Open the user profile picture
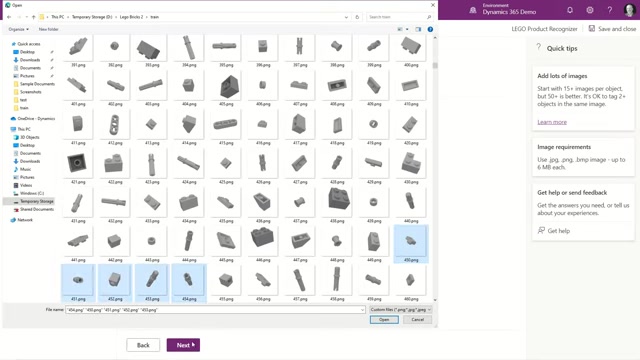The width and height of the screenshot is (640, 360). (630, 10)
